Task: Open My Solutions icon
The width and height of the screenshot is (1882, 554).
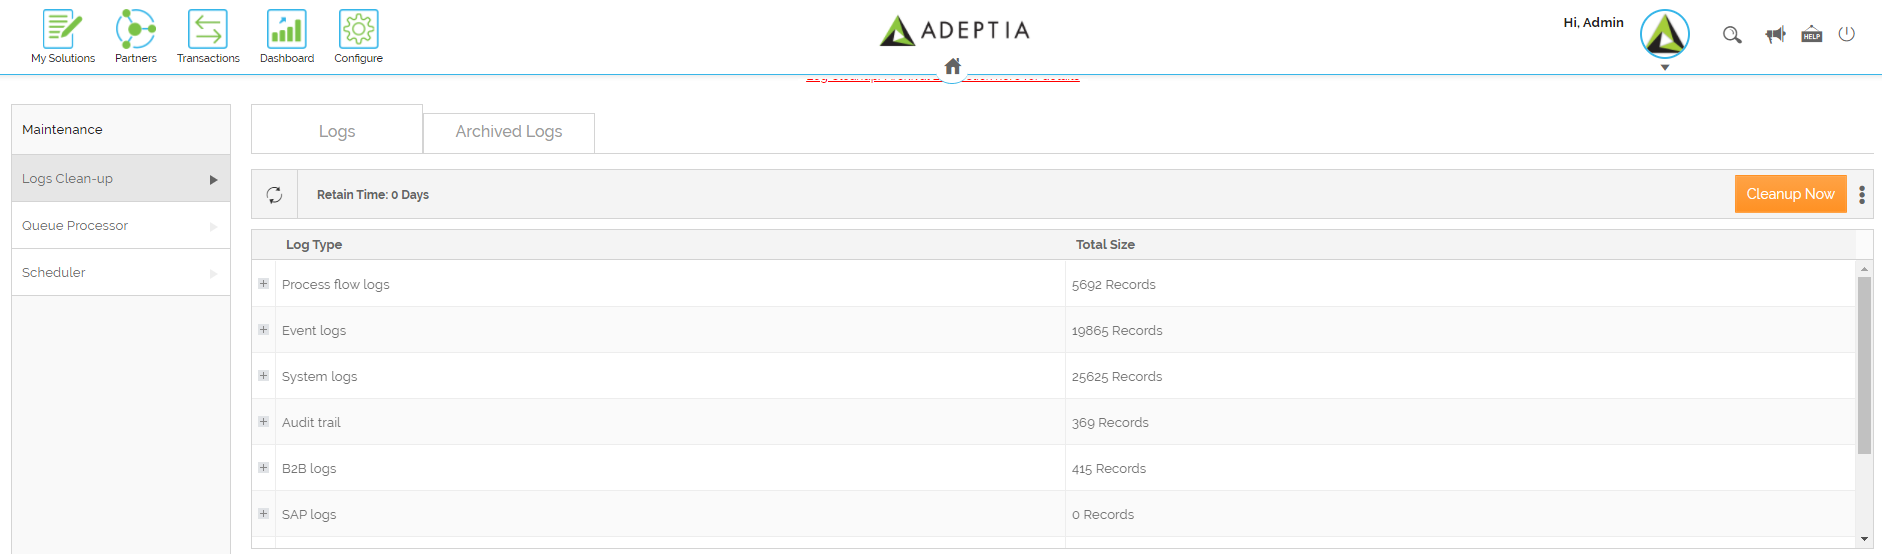Action: click(x=62, y=30)
